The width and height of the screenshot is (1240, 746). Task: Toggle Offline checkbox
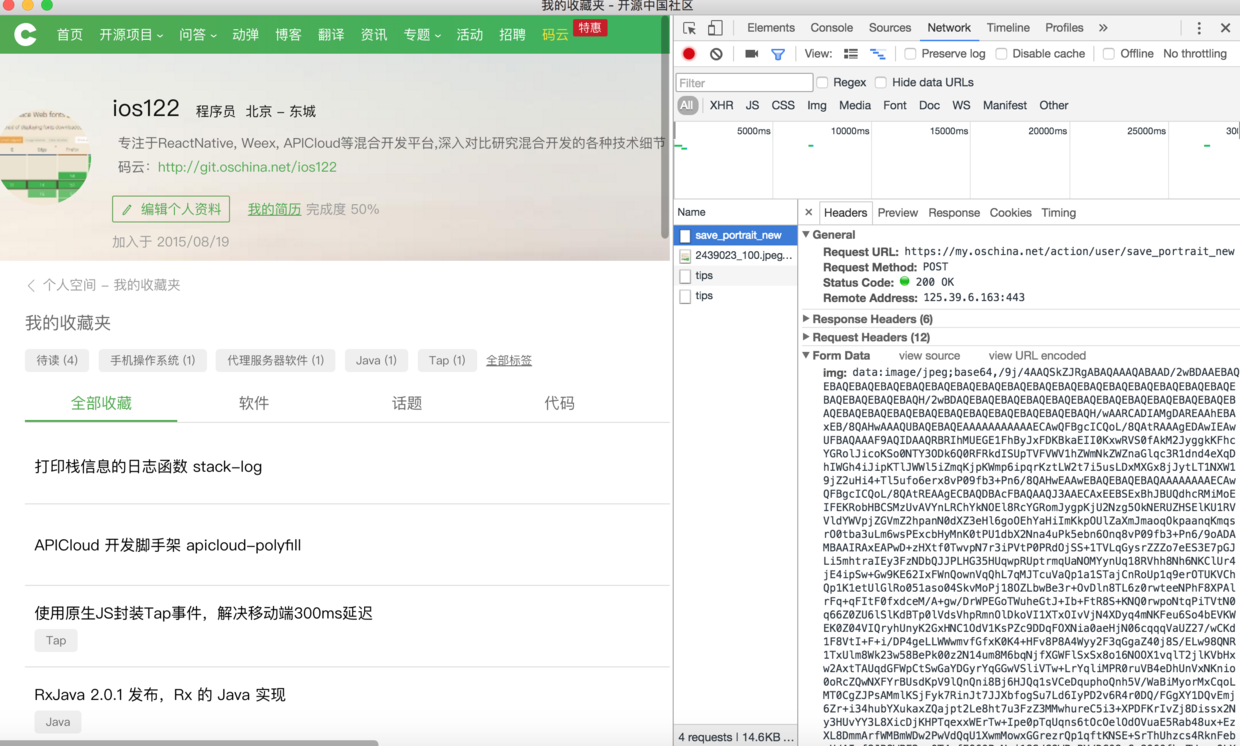point(1109,54)
